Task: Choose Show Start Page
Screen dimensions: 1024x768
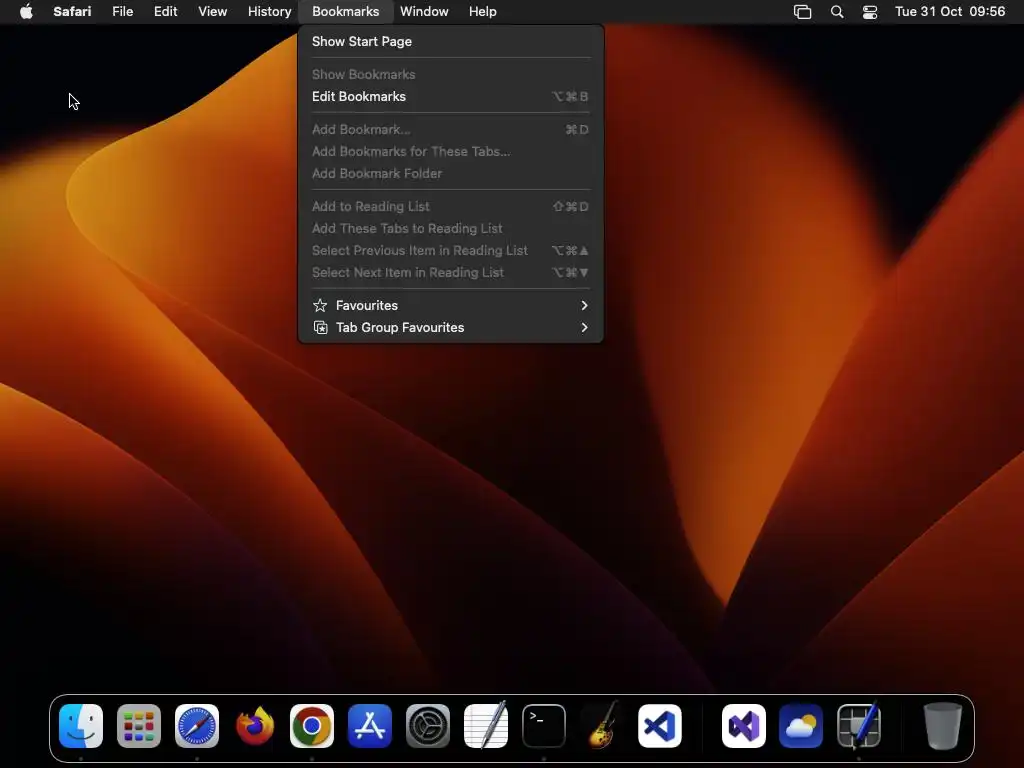Action: point(451,42)
